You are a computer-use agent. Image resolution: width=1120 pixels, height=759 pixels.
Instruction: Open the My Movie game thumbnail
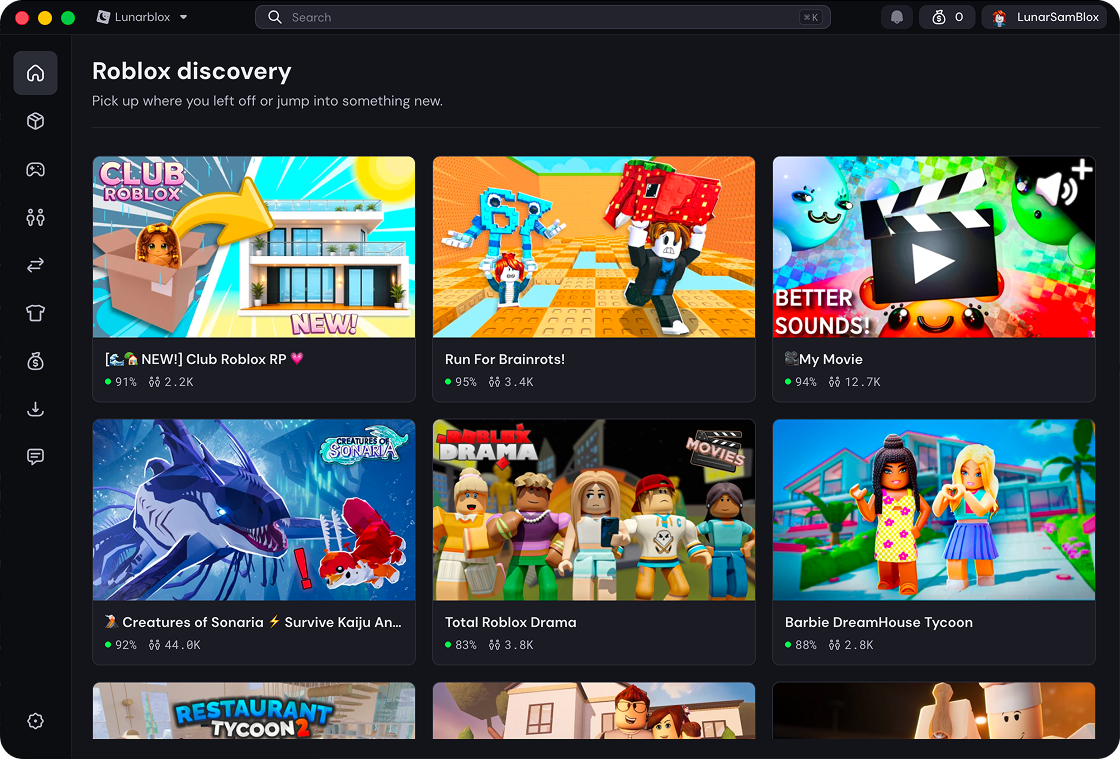pos(934,247)
